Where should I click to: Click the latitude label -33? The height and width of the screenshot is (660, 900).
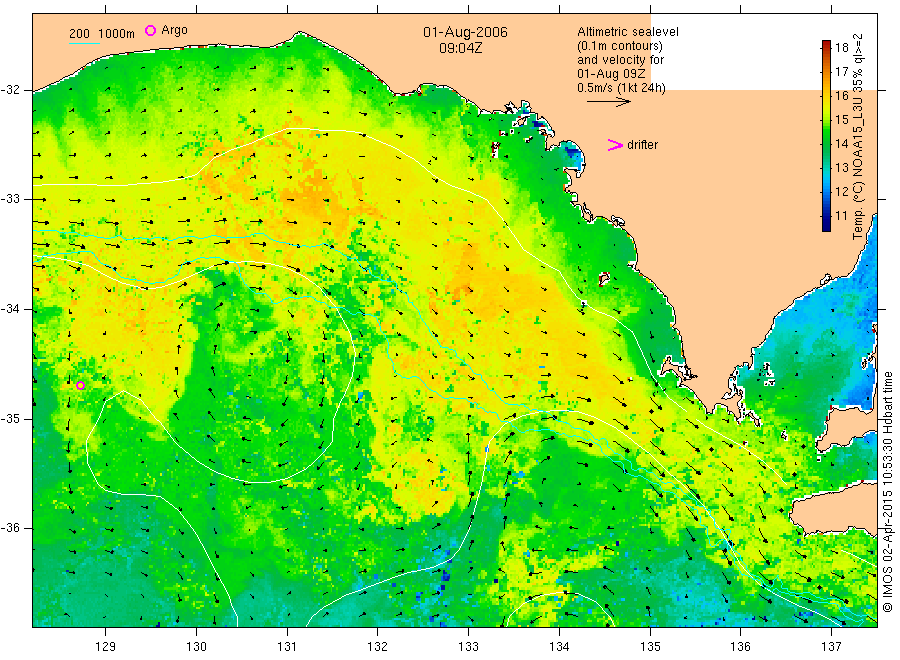(x=10, y=199)
